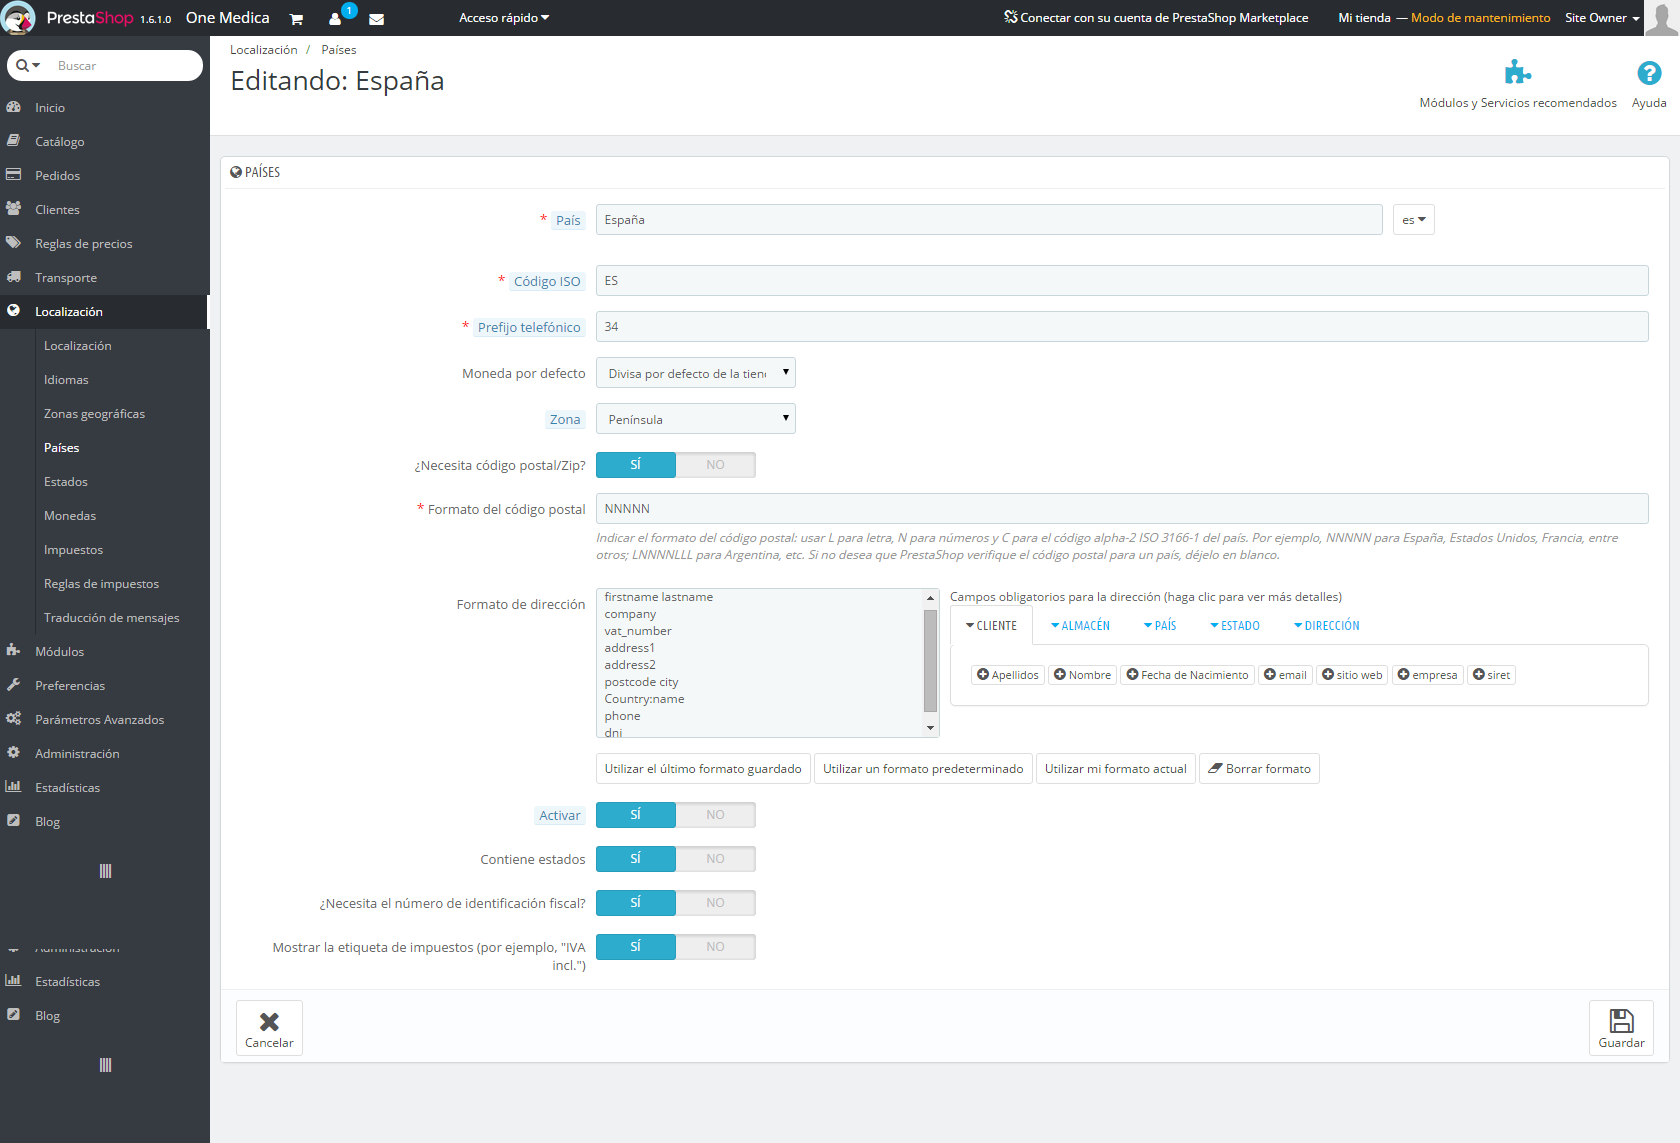Screen dimensions: 1680x1143
Task: Click the Módulos puzzle icon in sidebar
Action: 14,651
